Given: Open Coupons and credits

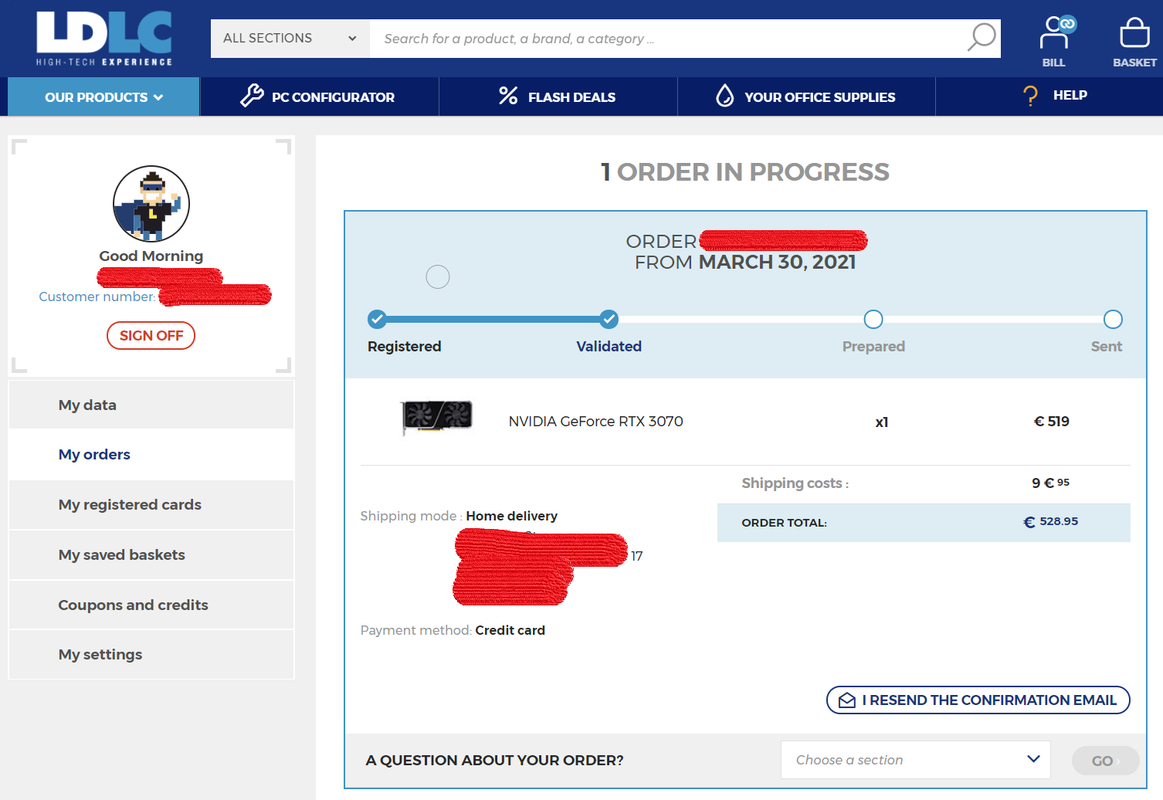Looking at the screenshot, I should 151,605.
